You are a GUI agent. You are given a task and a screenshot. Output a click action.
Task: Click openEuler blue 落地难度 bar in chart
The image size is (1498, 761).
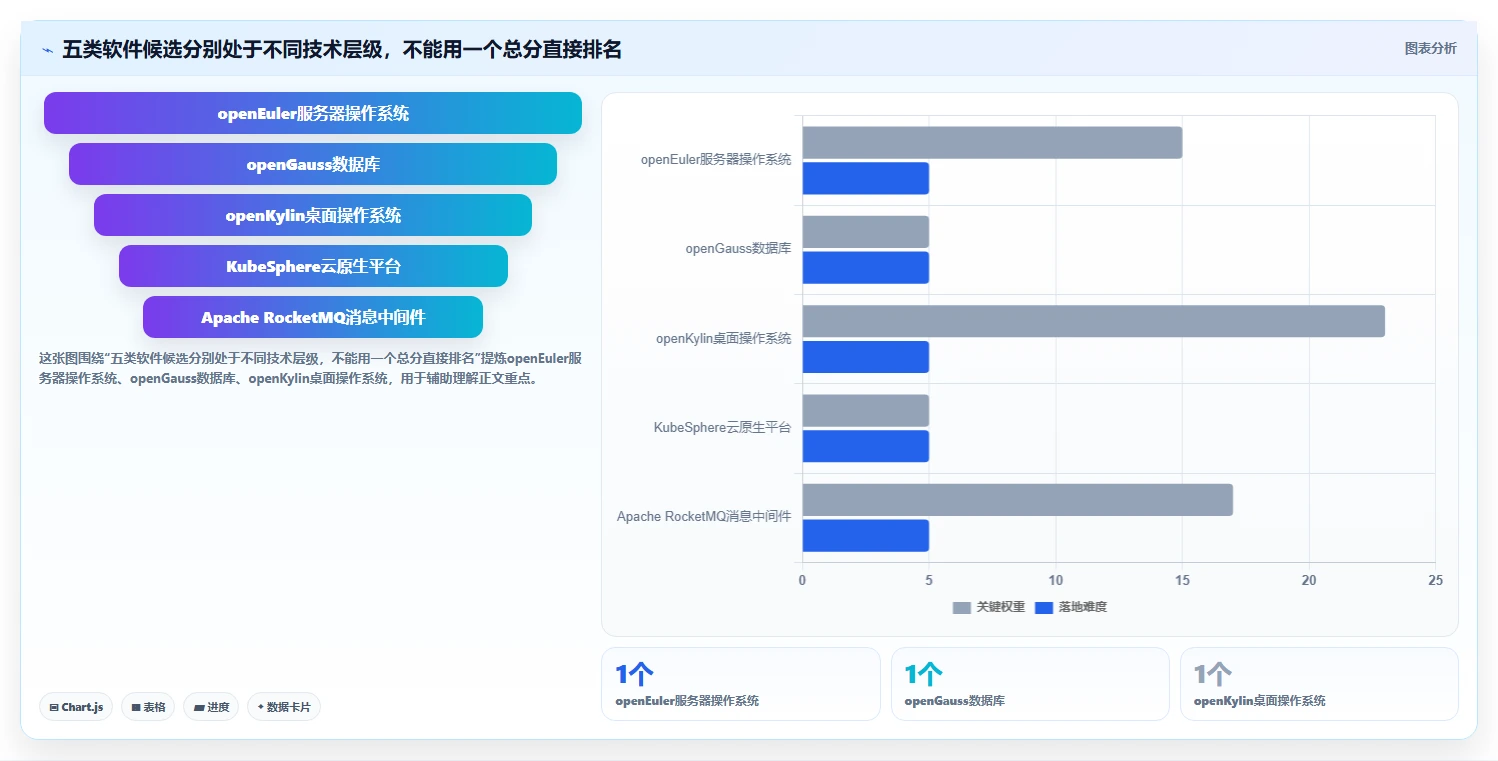point(865,178)
